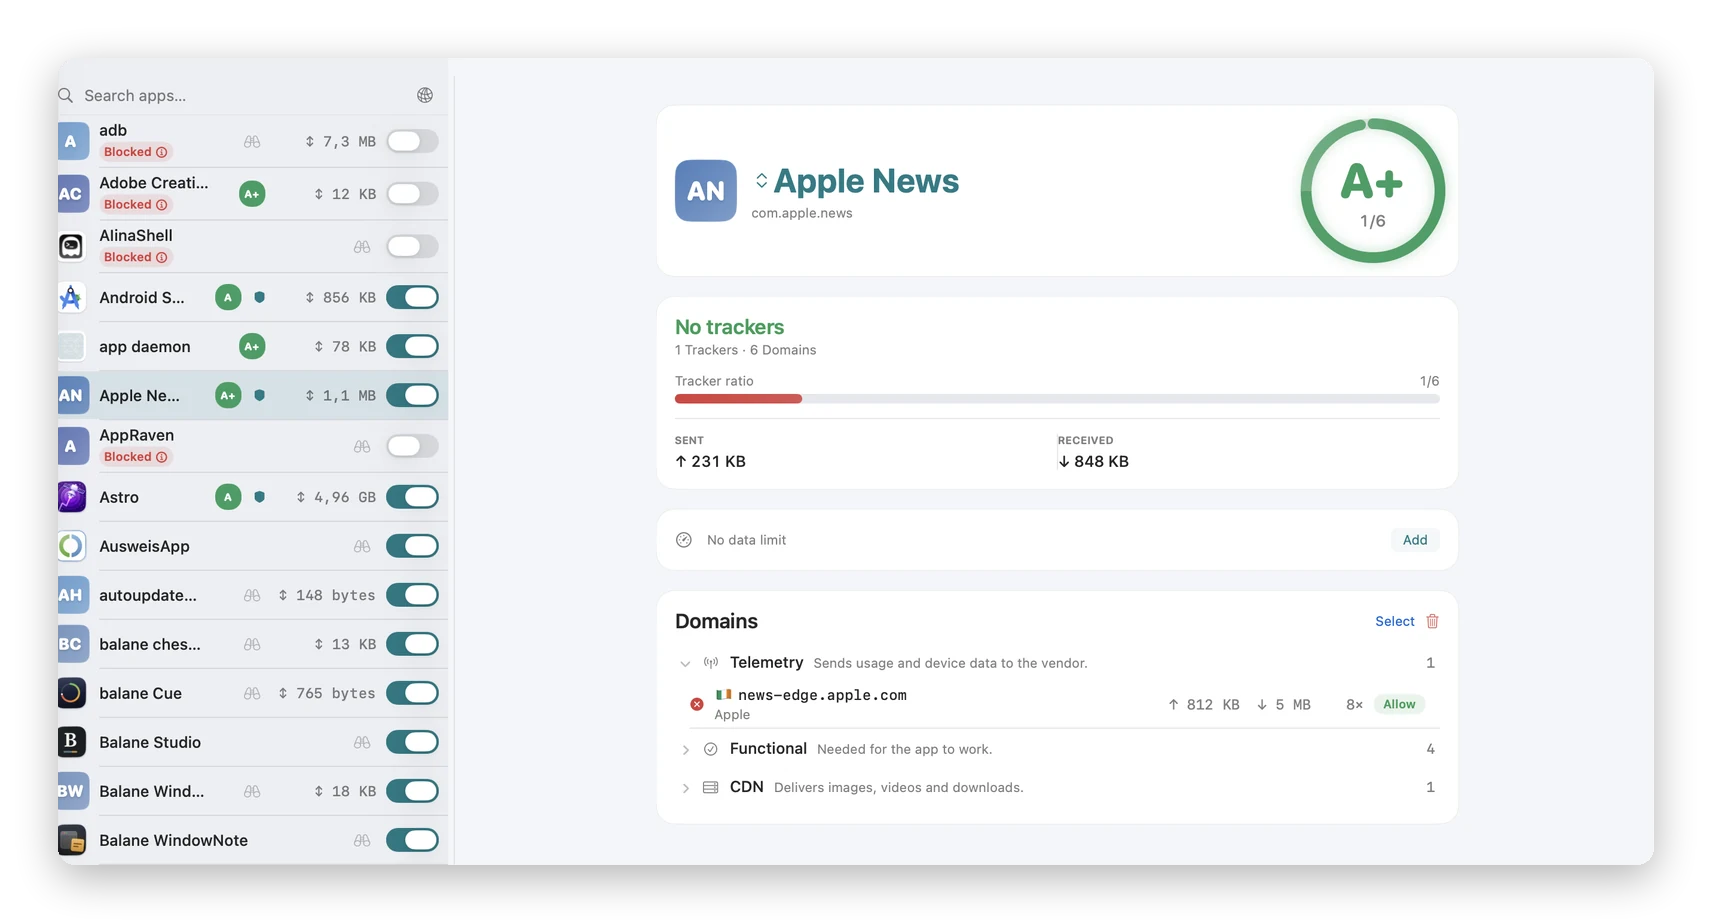Click Select in the Domains header
The height and width of the screenshot is (923, 1712).
click(x=1394, y=621)
